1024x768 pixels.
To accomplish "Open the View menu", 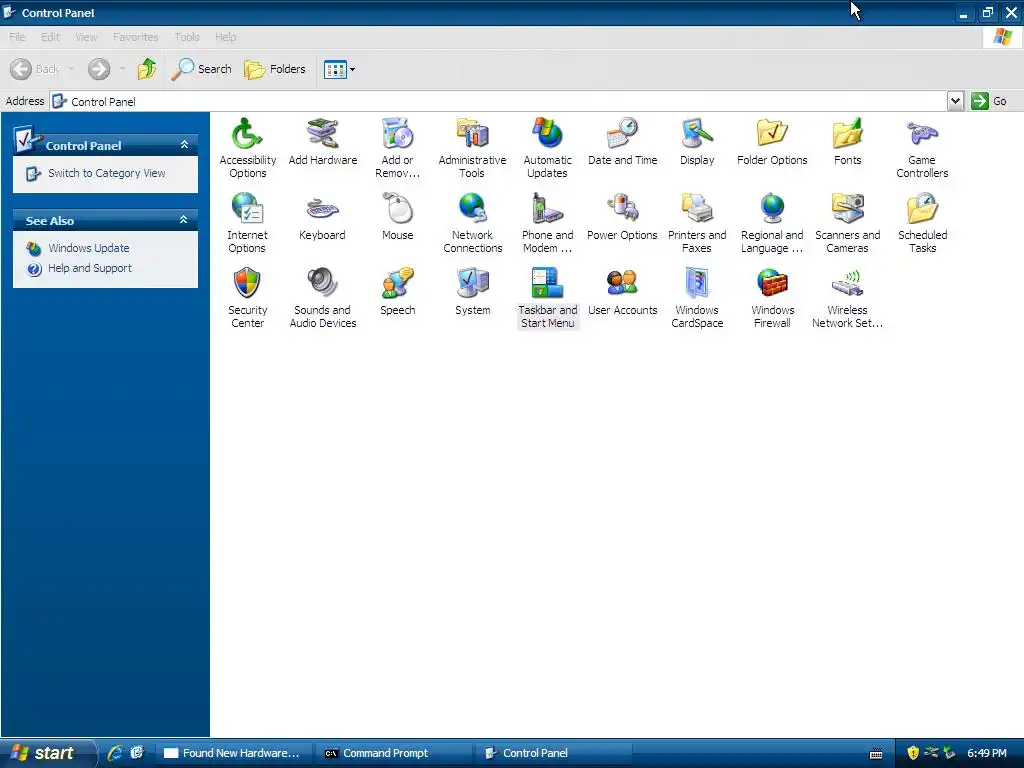I will click(86, 37).
